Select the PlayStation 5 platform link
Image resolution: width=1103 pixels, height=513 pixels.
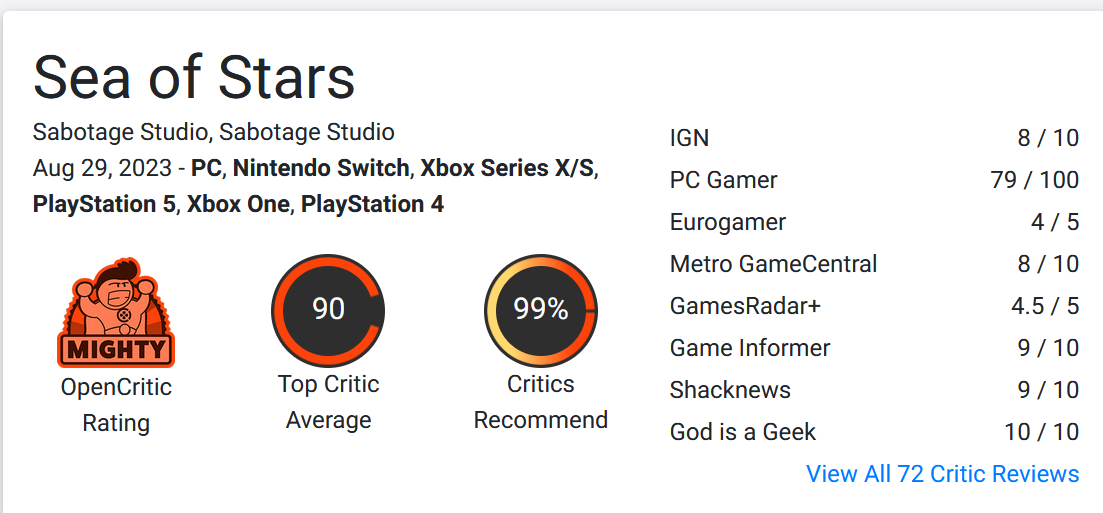[104, 205]
